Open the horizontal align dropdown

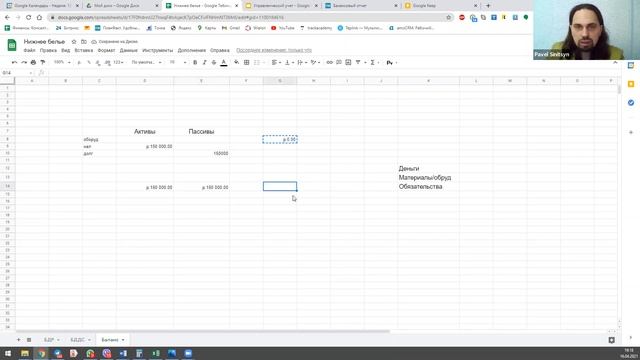click(x=276, y=62)
